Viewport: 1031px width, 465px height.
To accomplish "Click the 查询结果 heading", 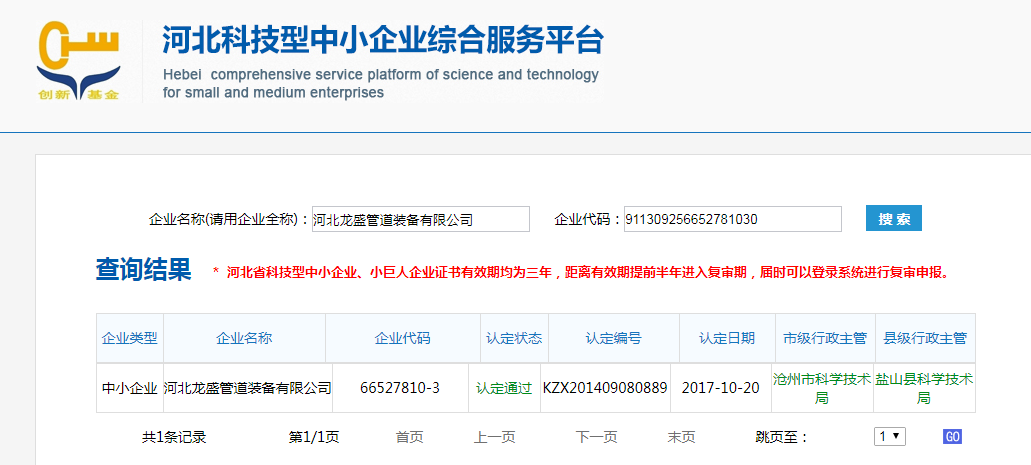I will (x=143, y=270).
